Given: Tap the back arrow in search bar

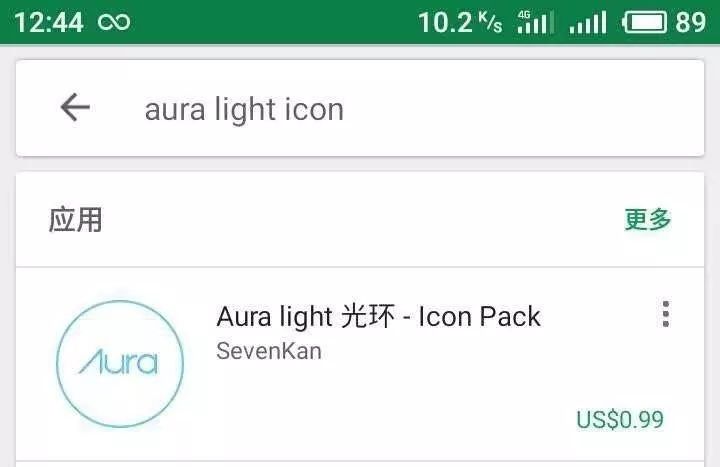Looking at the screenshot, I should 75,107.
